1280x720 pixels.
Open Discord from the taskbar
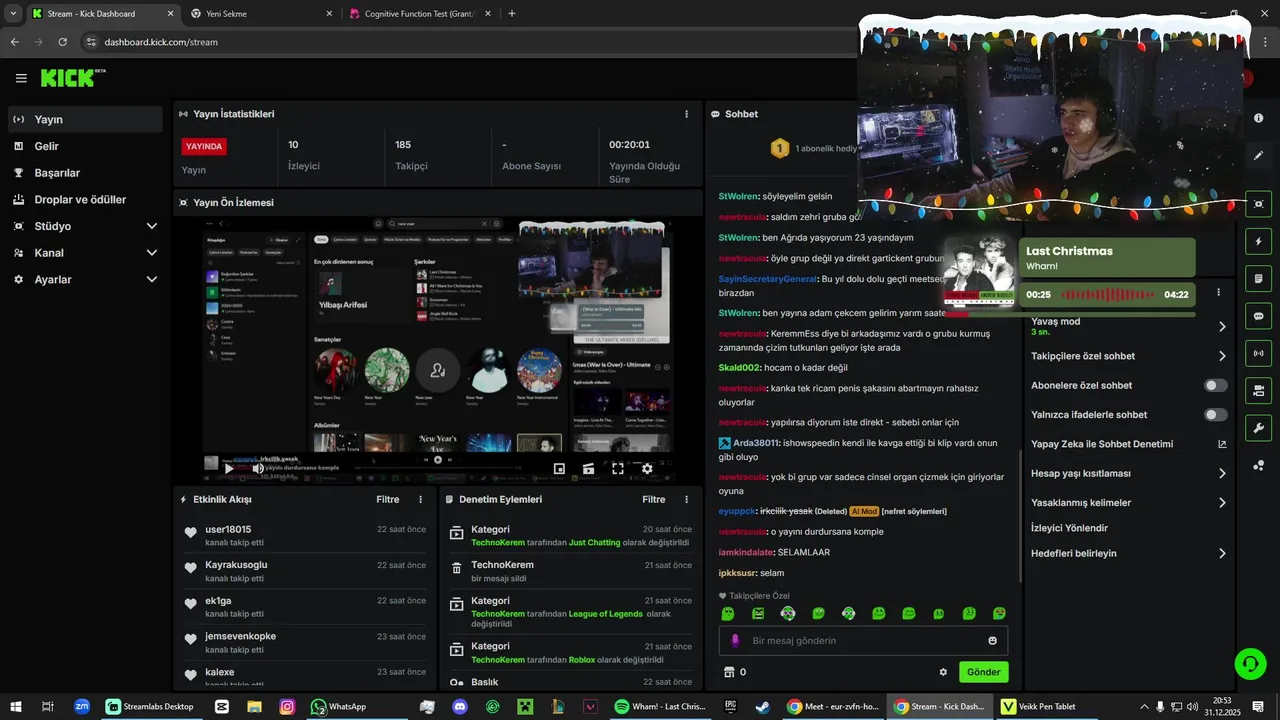point(460,706)
